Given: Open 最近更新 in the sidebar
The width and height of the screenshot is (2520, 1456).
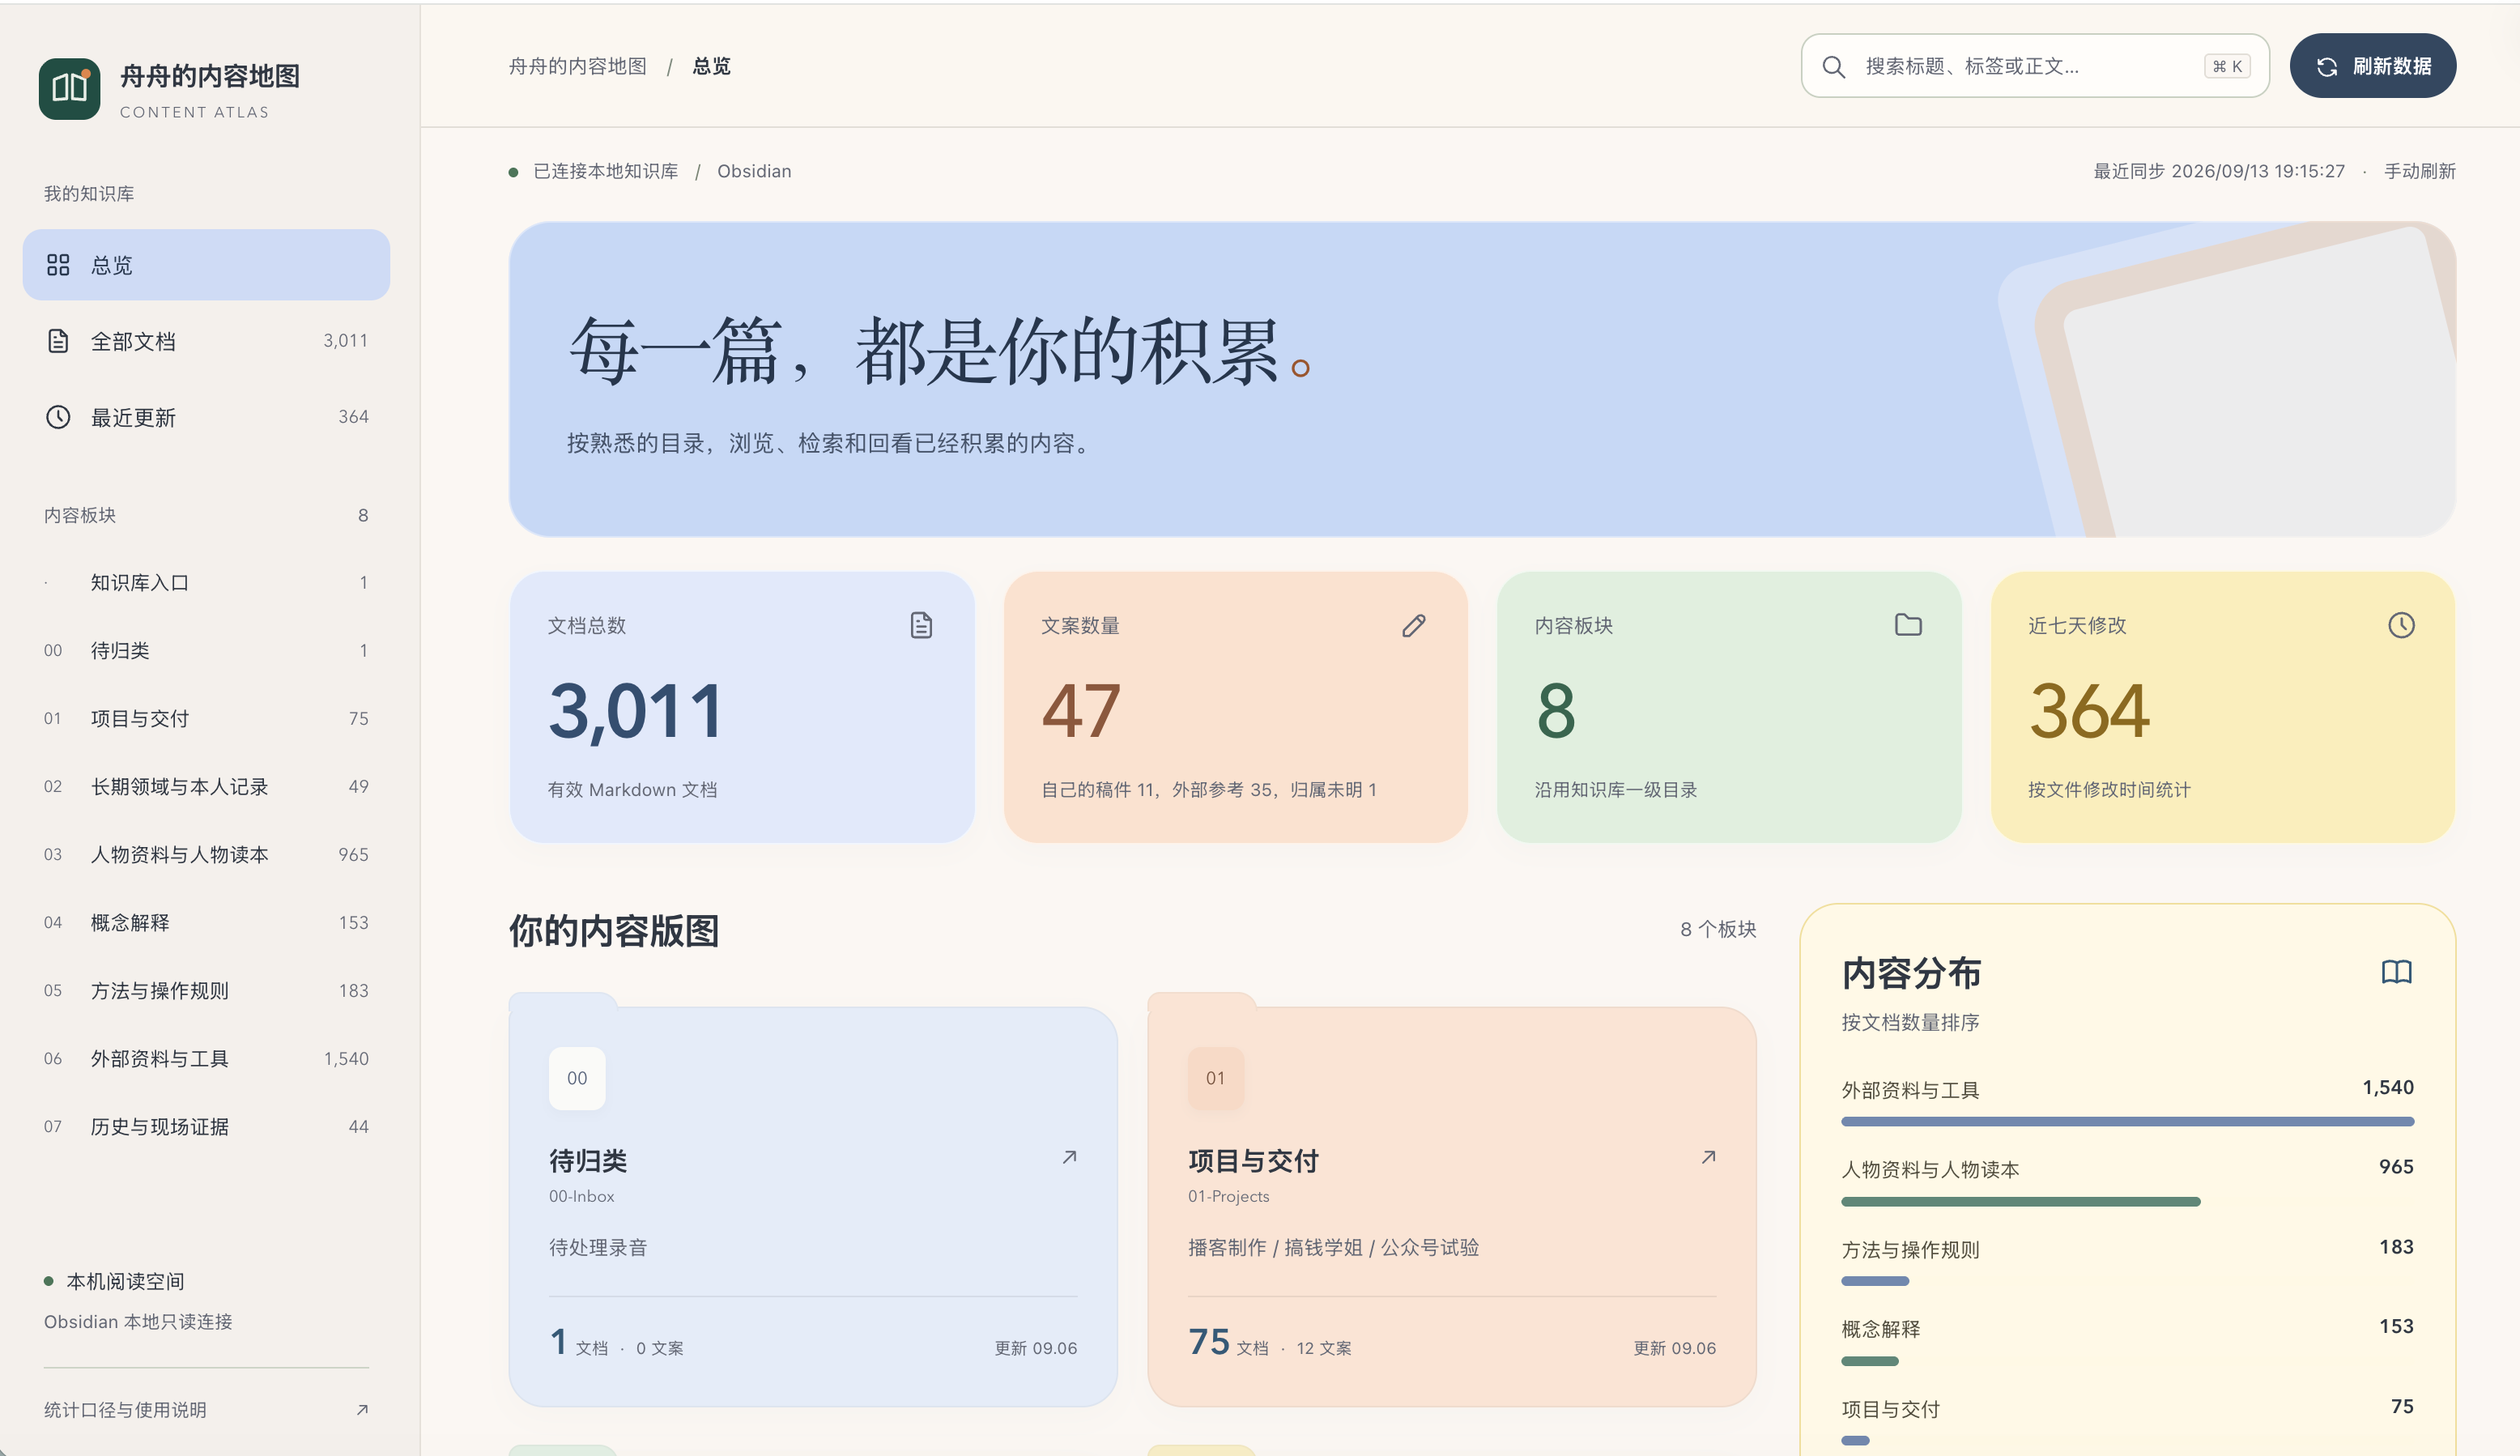Looking at the screenshot, I should (x=206, y=417).
